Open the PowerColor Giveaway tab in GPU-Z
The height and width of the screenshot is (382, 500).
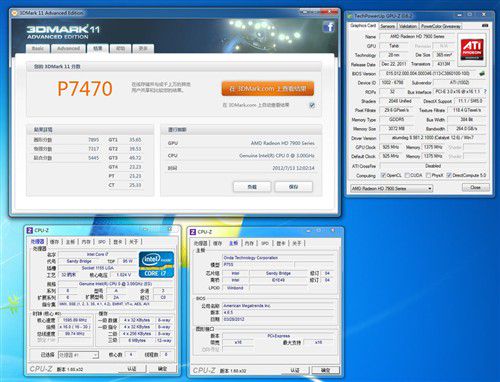441,26
